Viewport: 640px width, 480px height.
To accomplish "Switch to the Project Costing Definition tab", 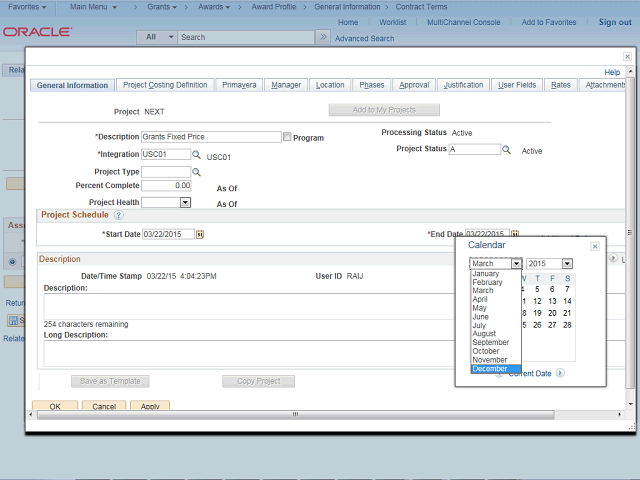I will [164, 85].
